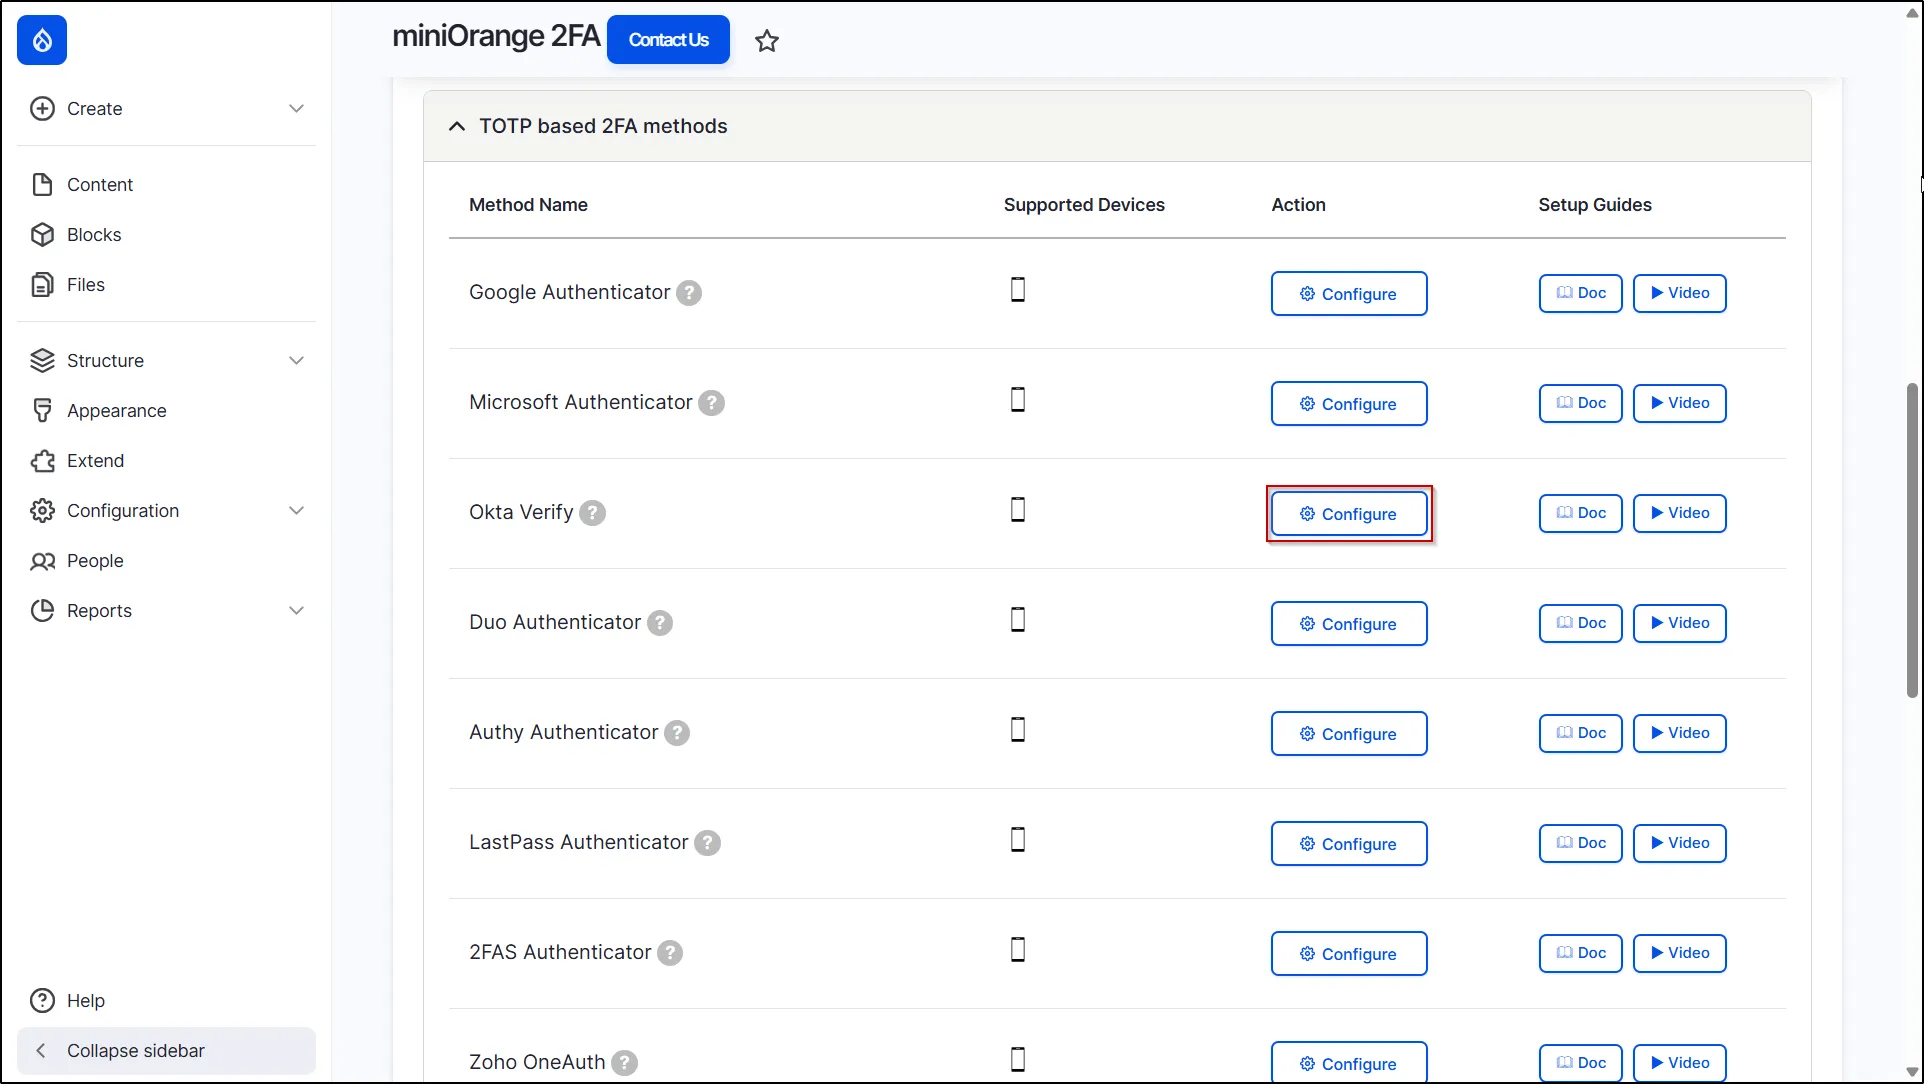Open help tooltip for Duo Authenticator
This screenshot has width=1924, height=1084.
coord(660,623)
